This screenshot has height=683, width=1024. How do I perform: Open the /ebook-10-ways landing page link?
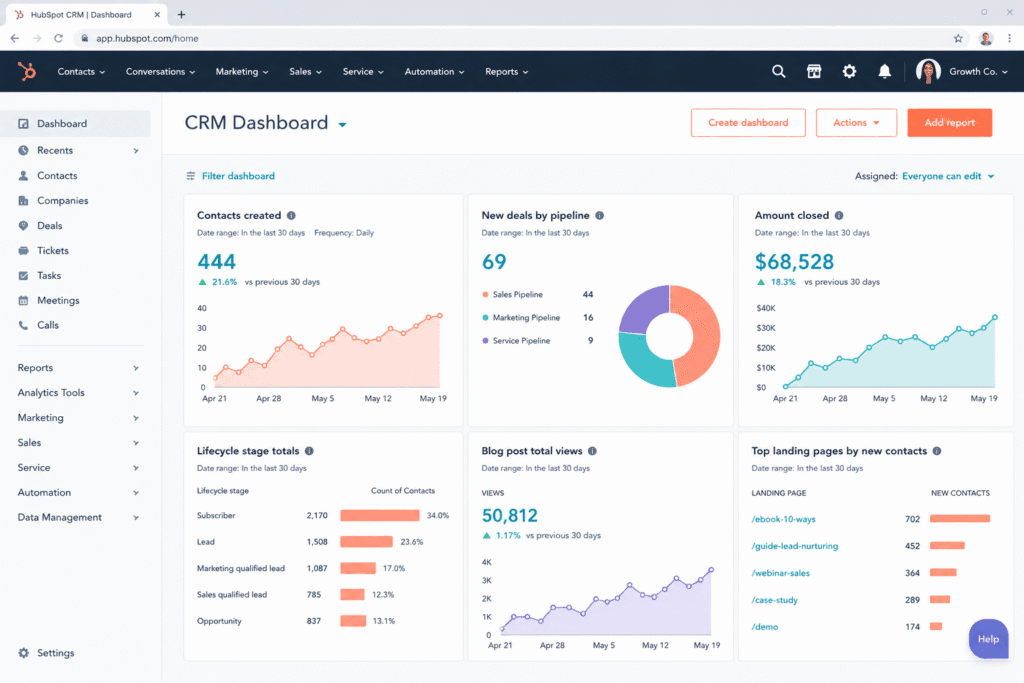[x=784, y=520]
